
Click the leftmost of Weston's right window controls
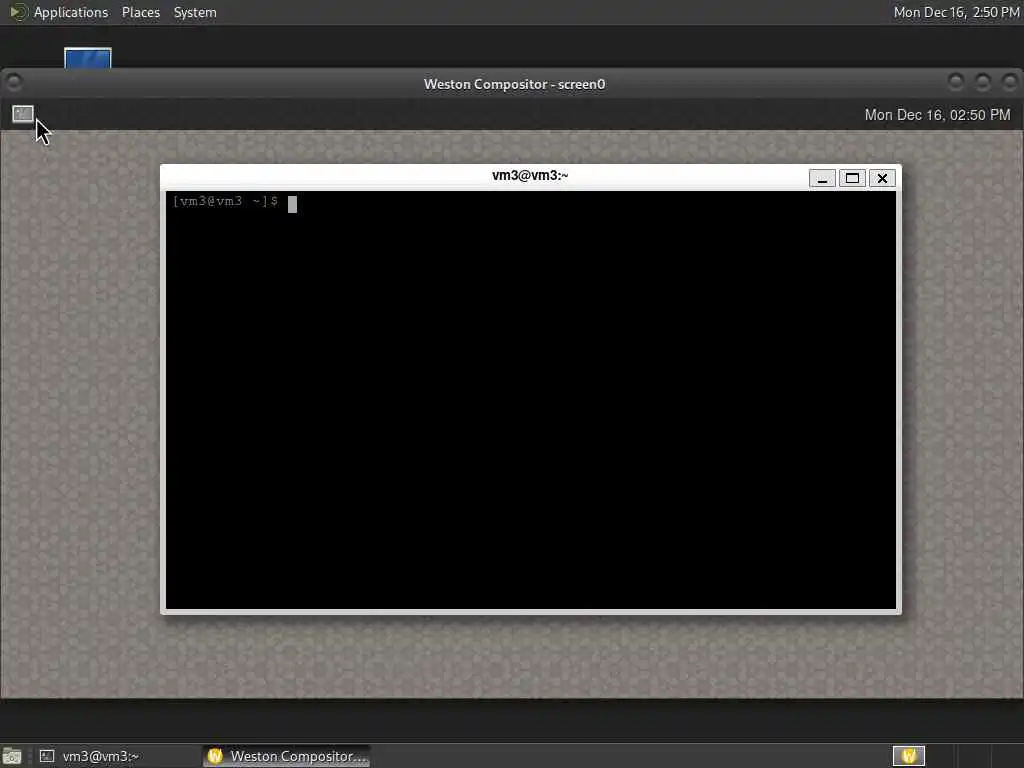pos(956,82)
